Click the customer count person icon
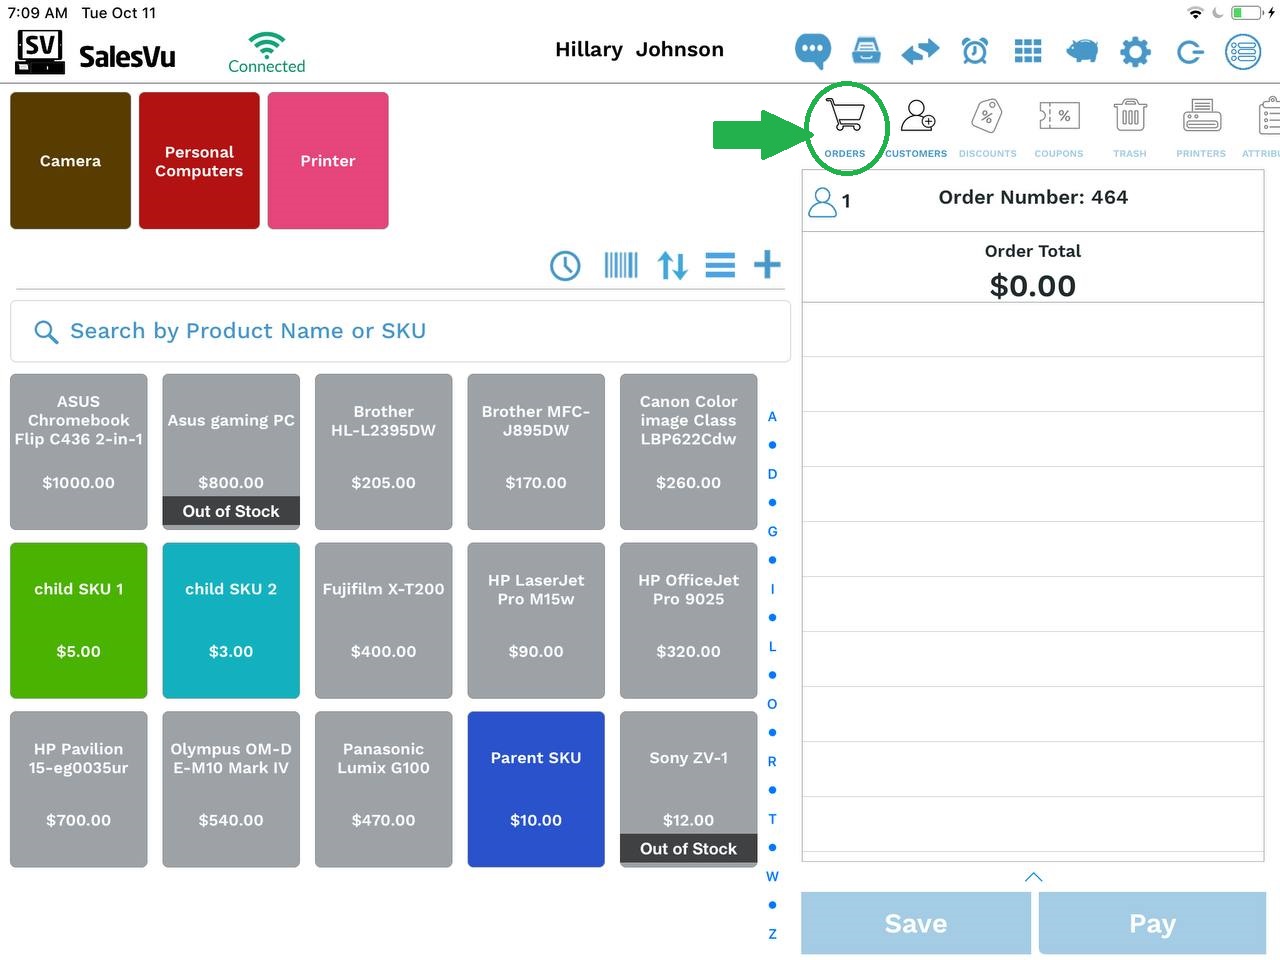The width and height of the screenshot is (1280, 960). pos(822,202)
